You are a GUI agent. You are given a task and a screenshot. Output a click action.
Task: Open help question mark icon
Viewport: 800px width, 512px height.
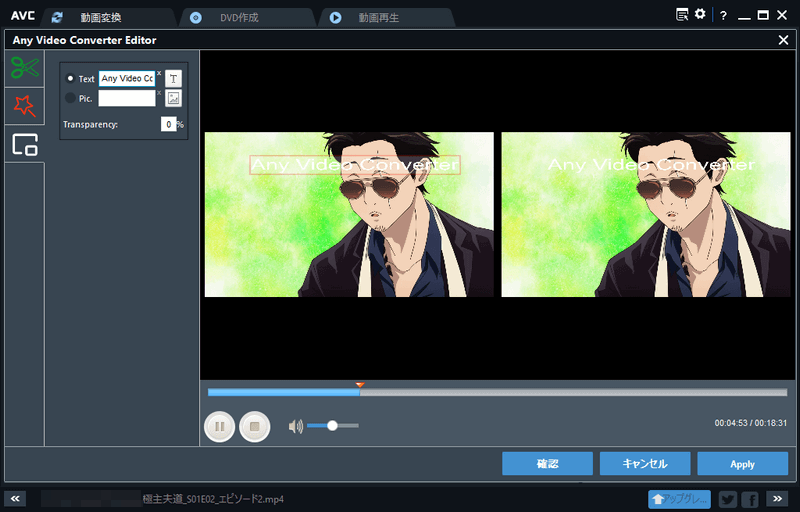723,16
